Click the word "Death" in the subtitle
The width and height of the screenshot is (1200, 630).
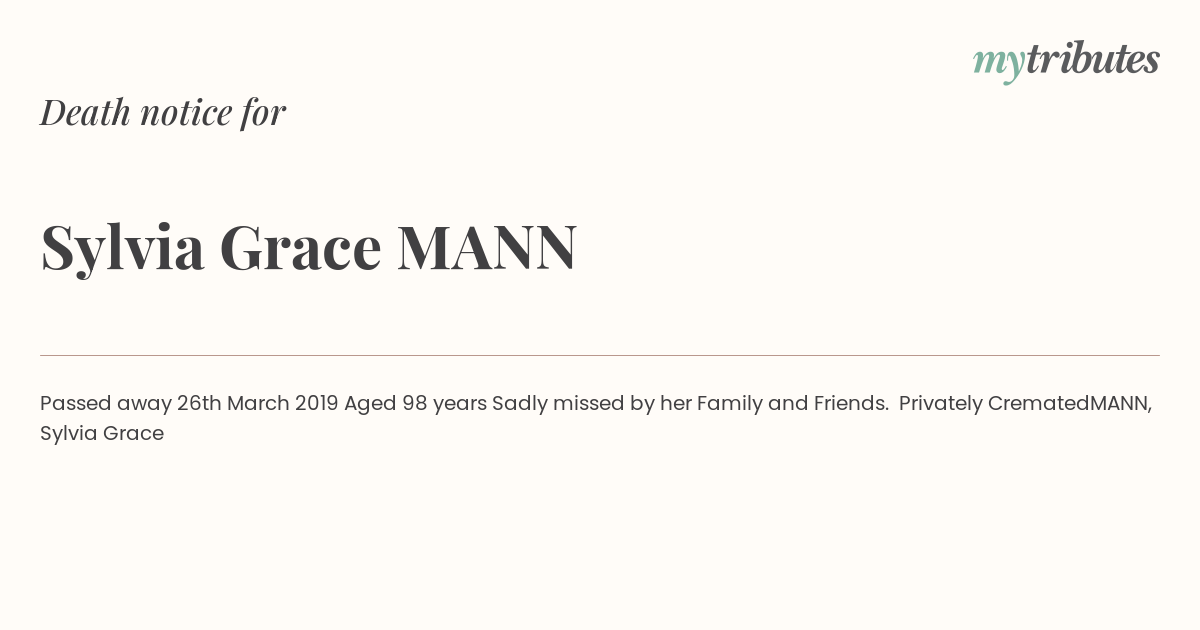tap(86, 113)
